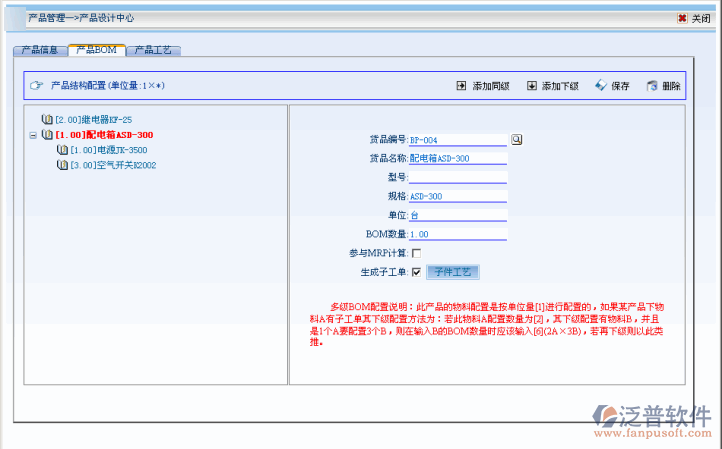Click the BOM数量 input field

click(457, 234)
